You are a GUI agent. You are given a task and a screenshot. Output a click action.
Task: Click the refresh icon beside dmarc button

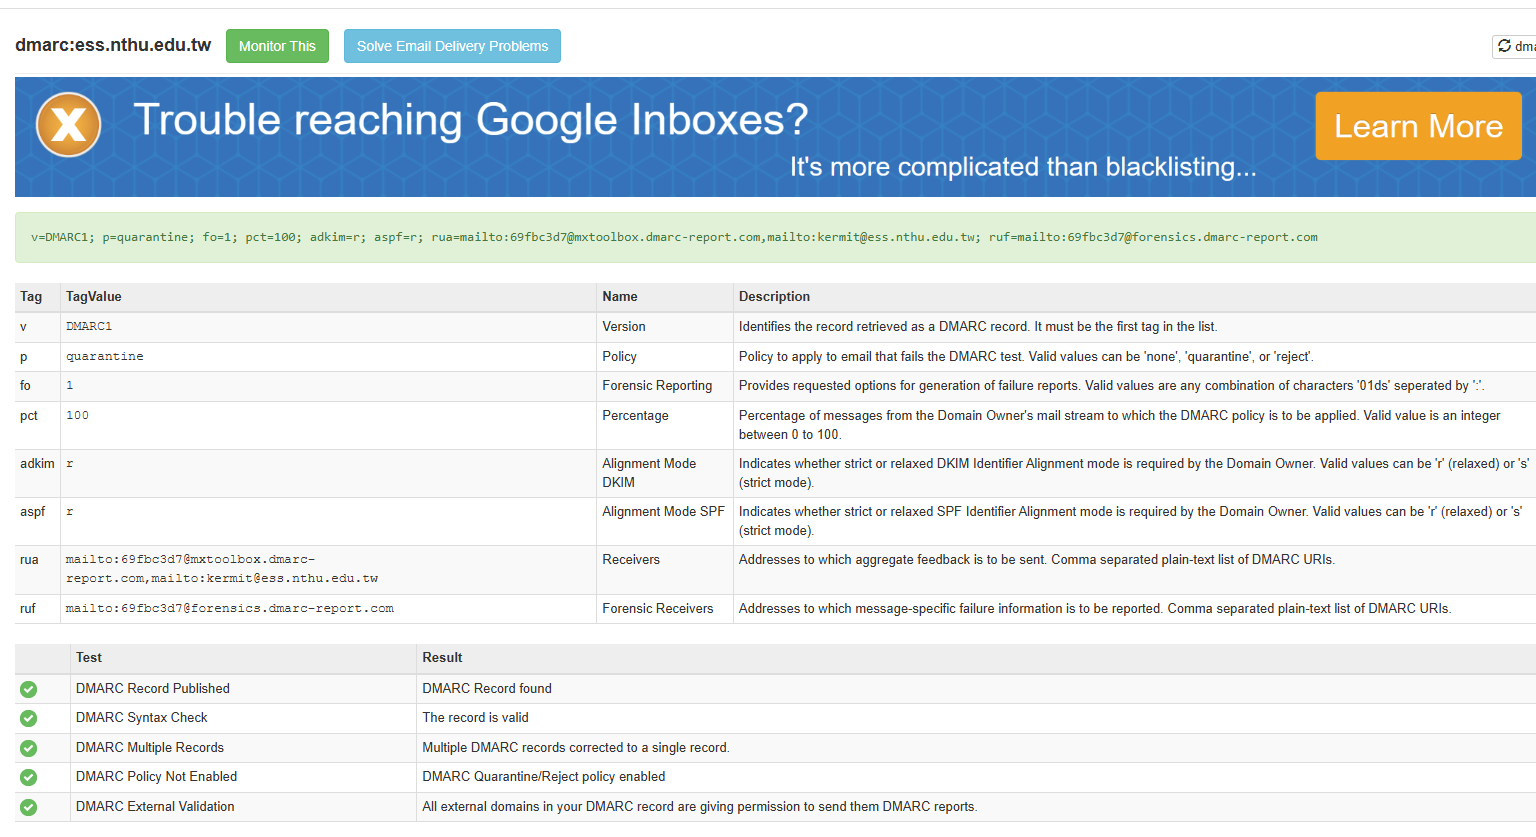[1504, 46]
